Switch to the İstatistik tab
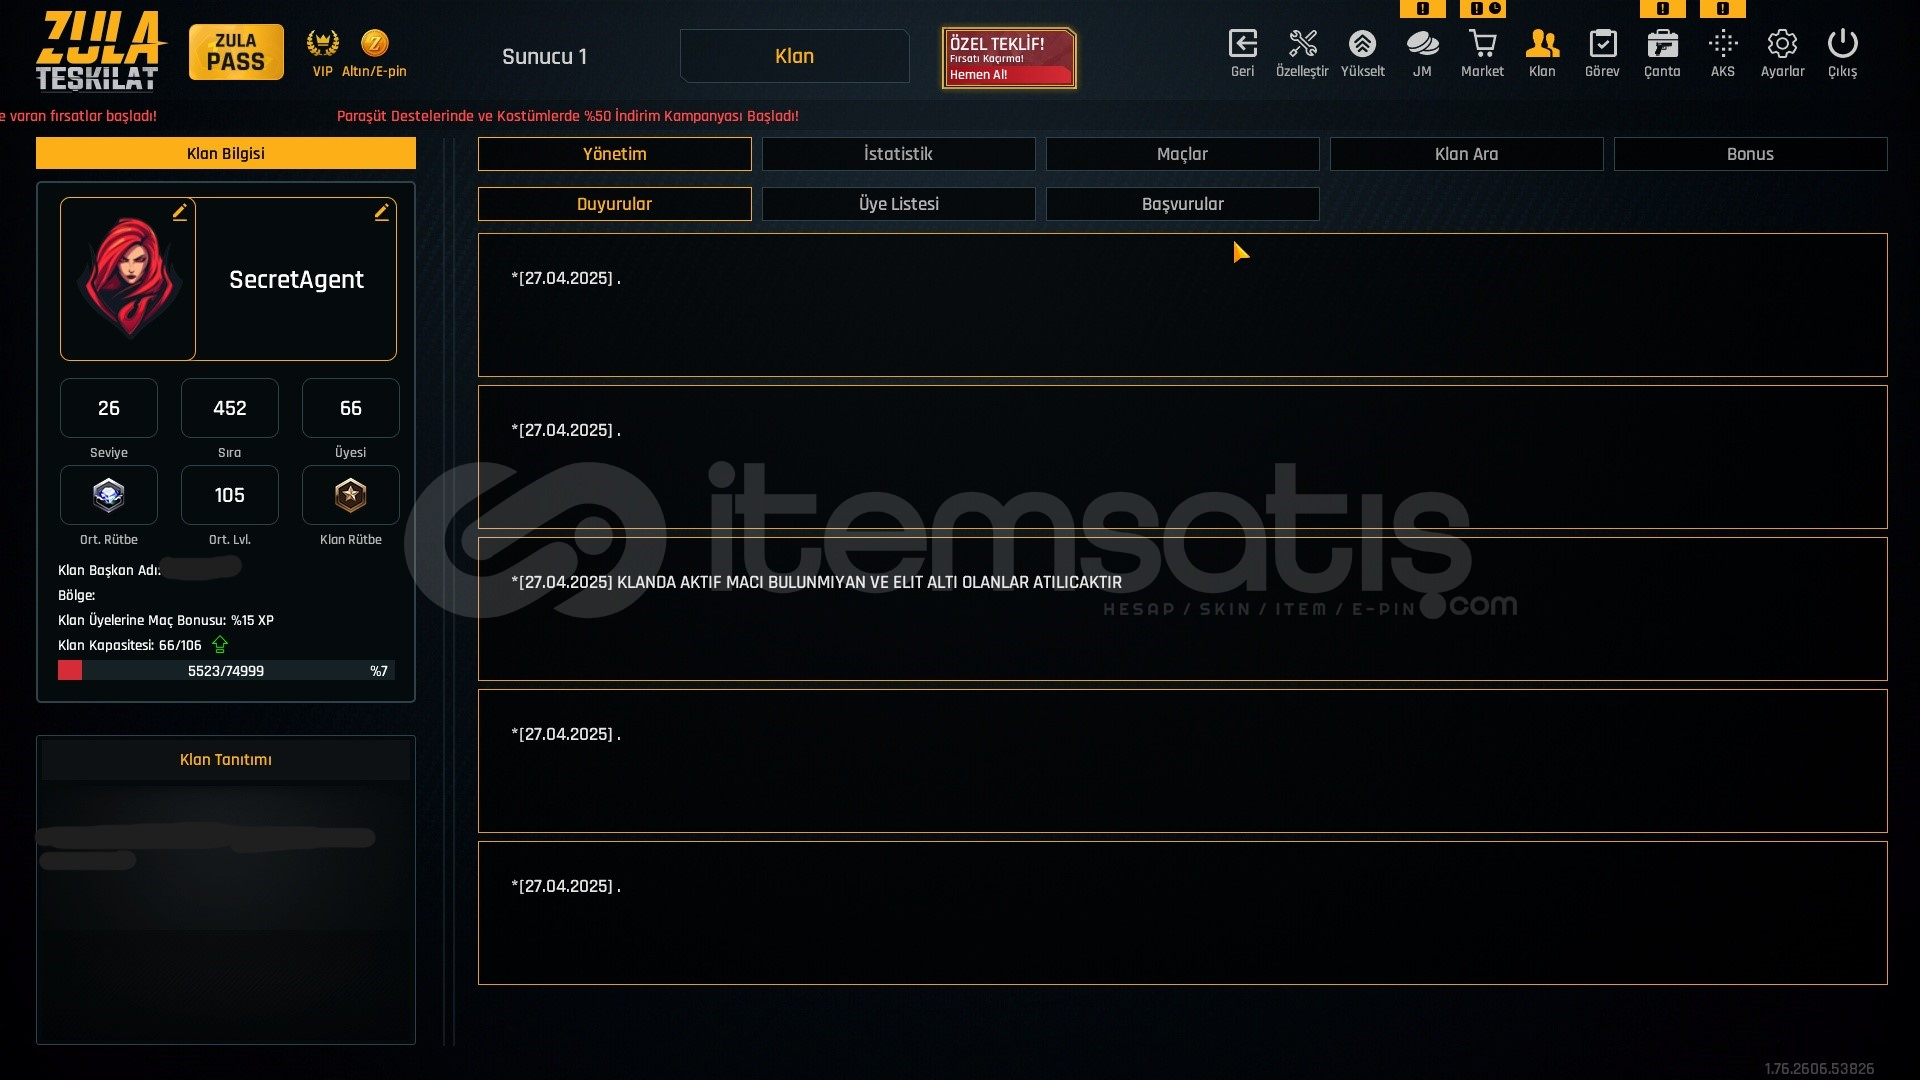The width and height of the screenshot is (1920, 1080). tap(898, 154)
